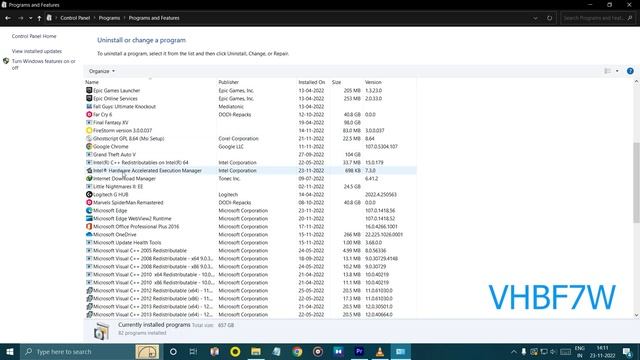
Task: Click the vertical scrollbar thumb
Action: coord(636,182)
